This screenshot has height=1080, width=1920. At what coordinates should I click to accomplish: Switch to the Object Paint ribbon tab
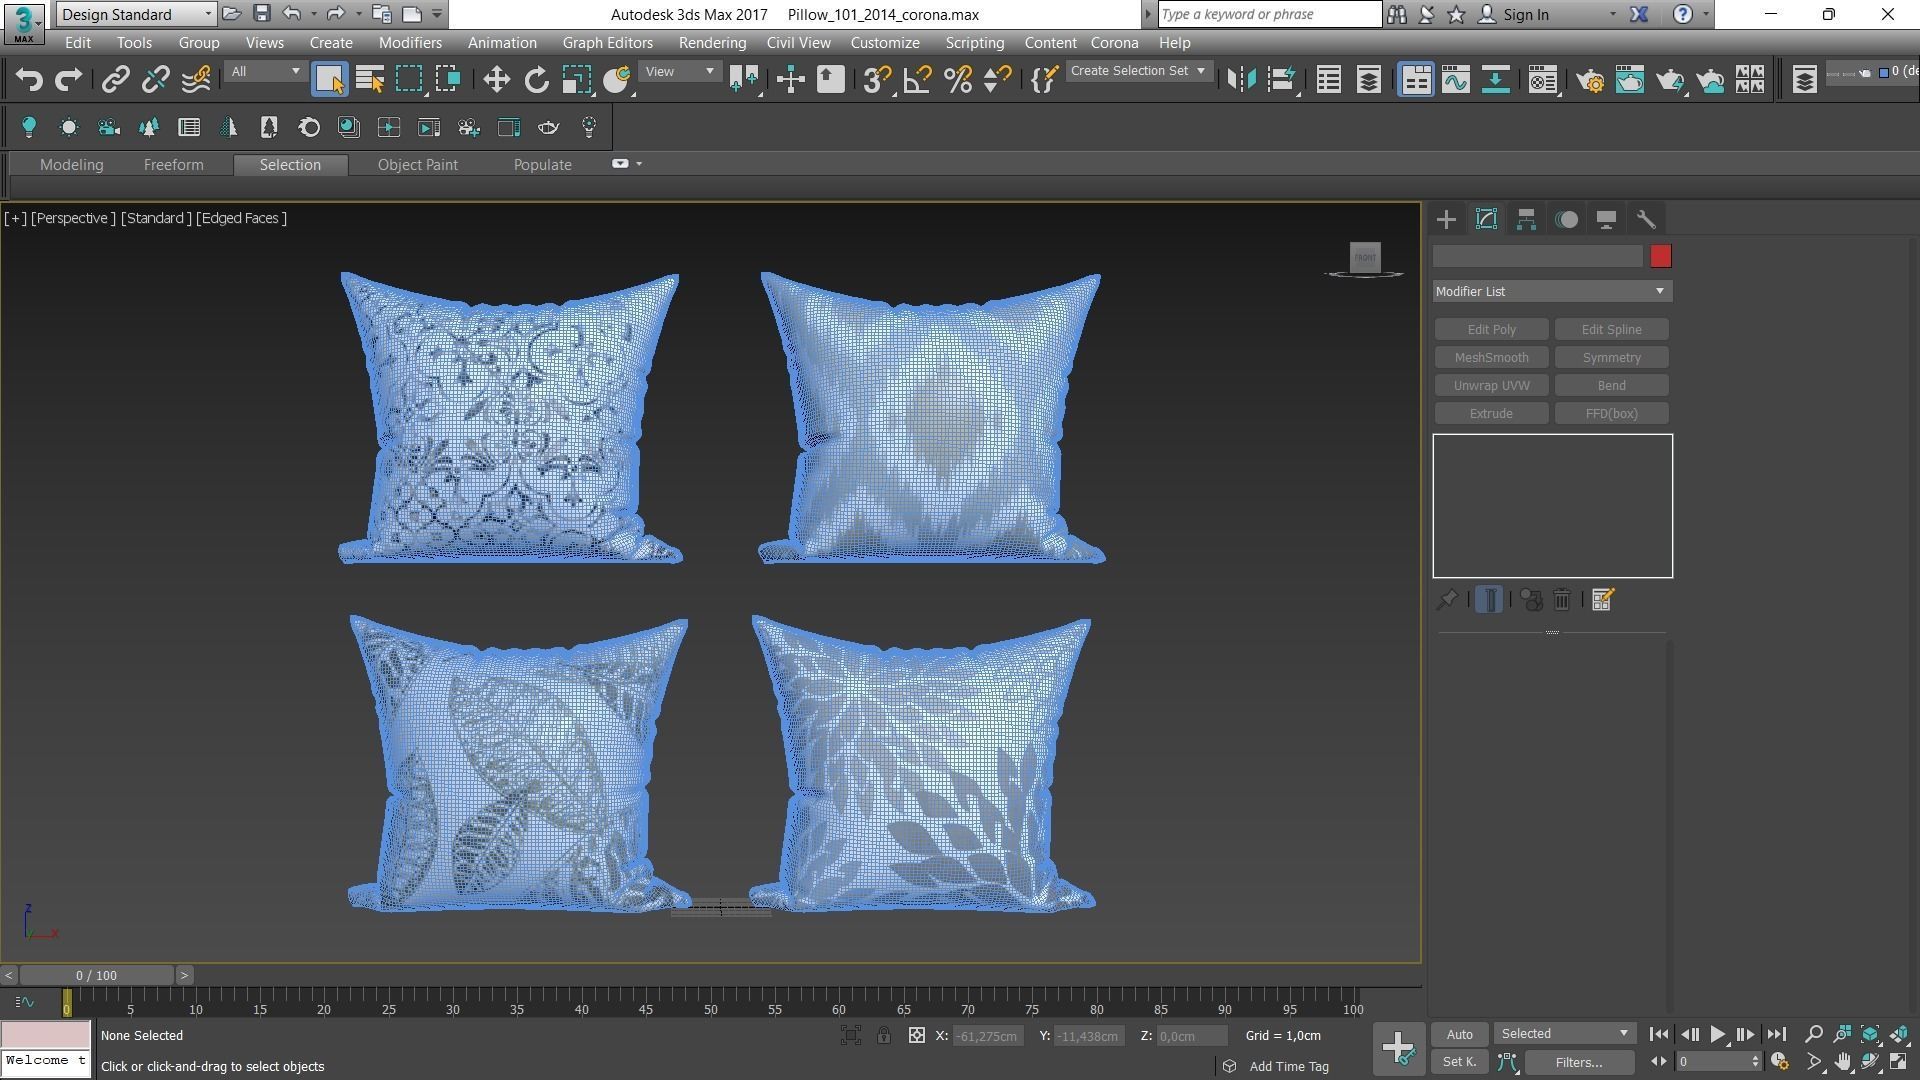(417, 165)
